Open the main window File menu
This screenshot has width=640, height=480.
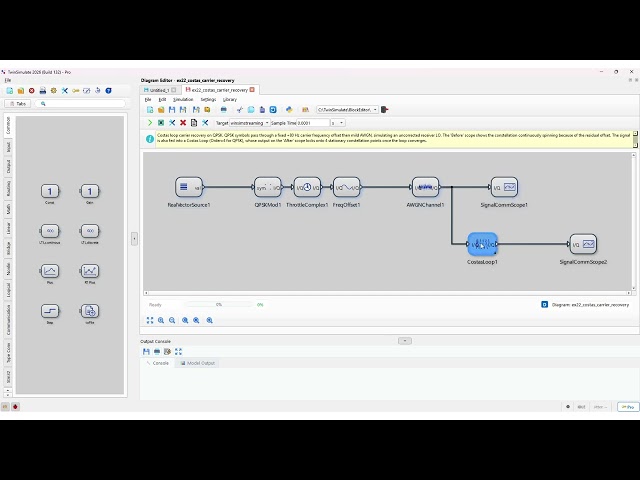[x=8, y=80]
